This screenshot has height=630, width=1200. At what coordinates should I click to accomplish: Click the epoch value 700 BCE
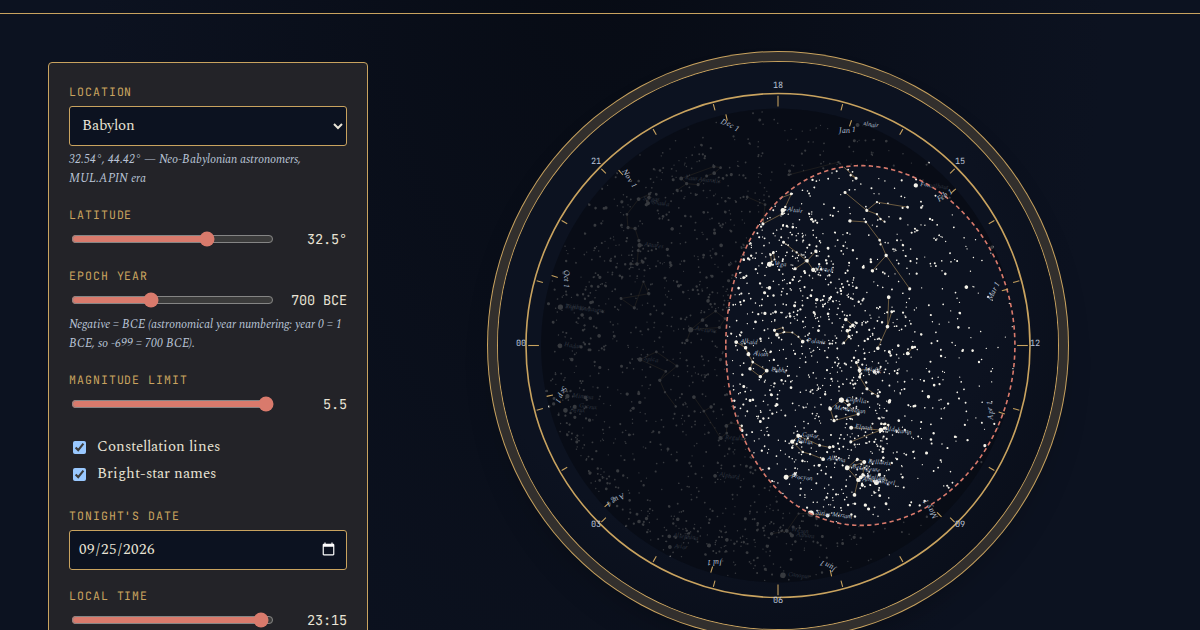pyautogui.click(x=319, y=300)
